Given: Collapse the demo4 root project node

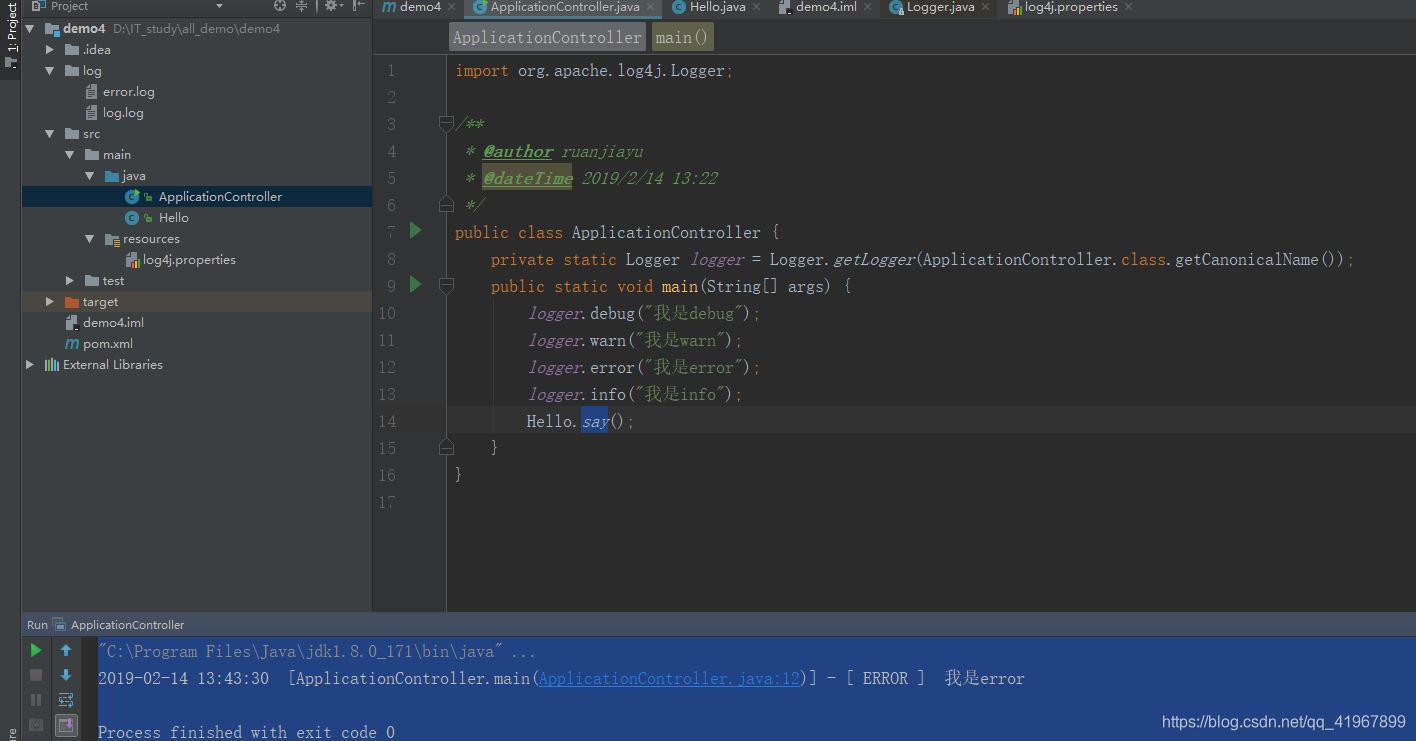Looking at the screenshot, I should 30,29.
